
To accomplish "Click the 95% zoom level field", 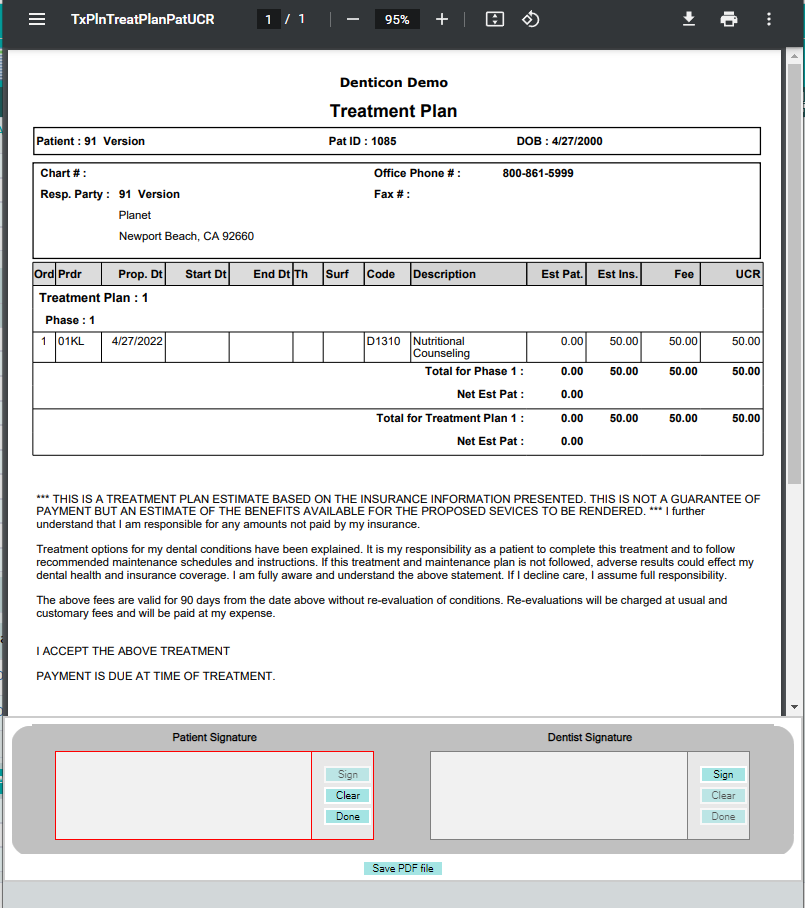I will click(397, 19).
